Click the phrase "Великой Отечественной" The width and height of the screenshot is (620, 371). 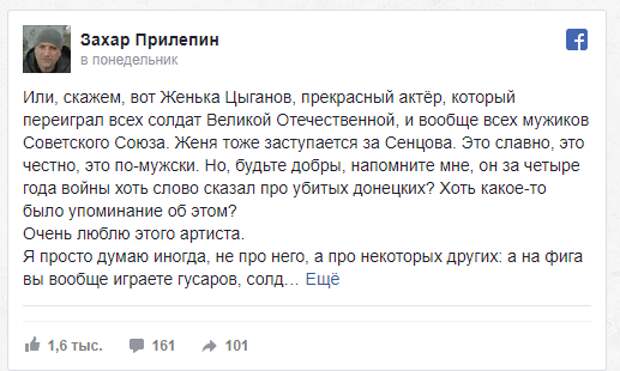301,120
